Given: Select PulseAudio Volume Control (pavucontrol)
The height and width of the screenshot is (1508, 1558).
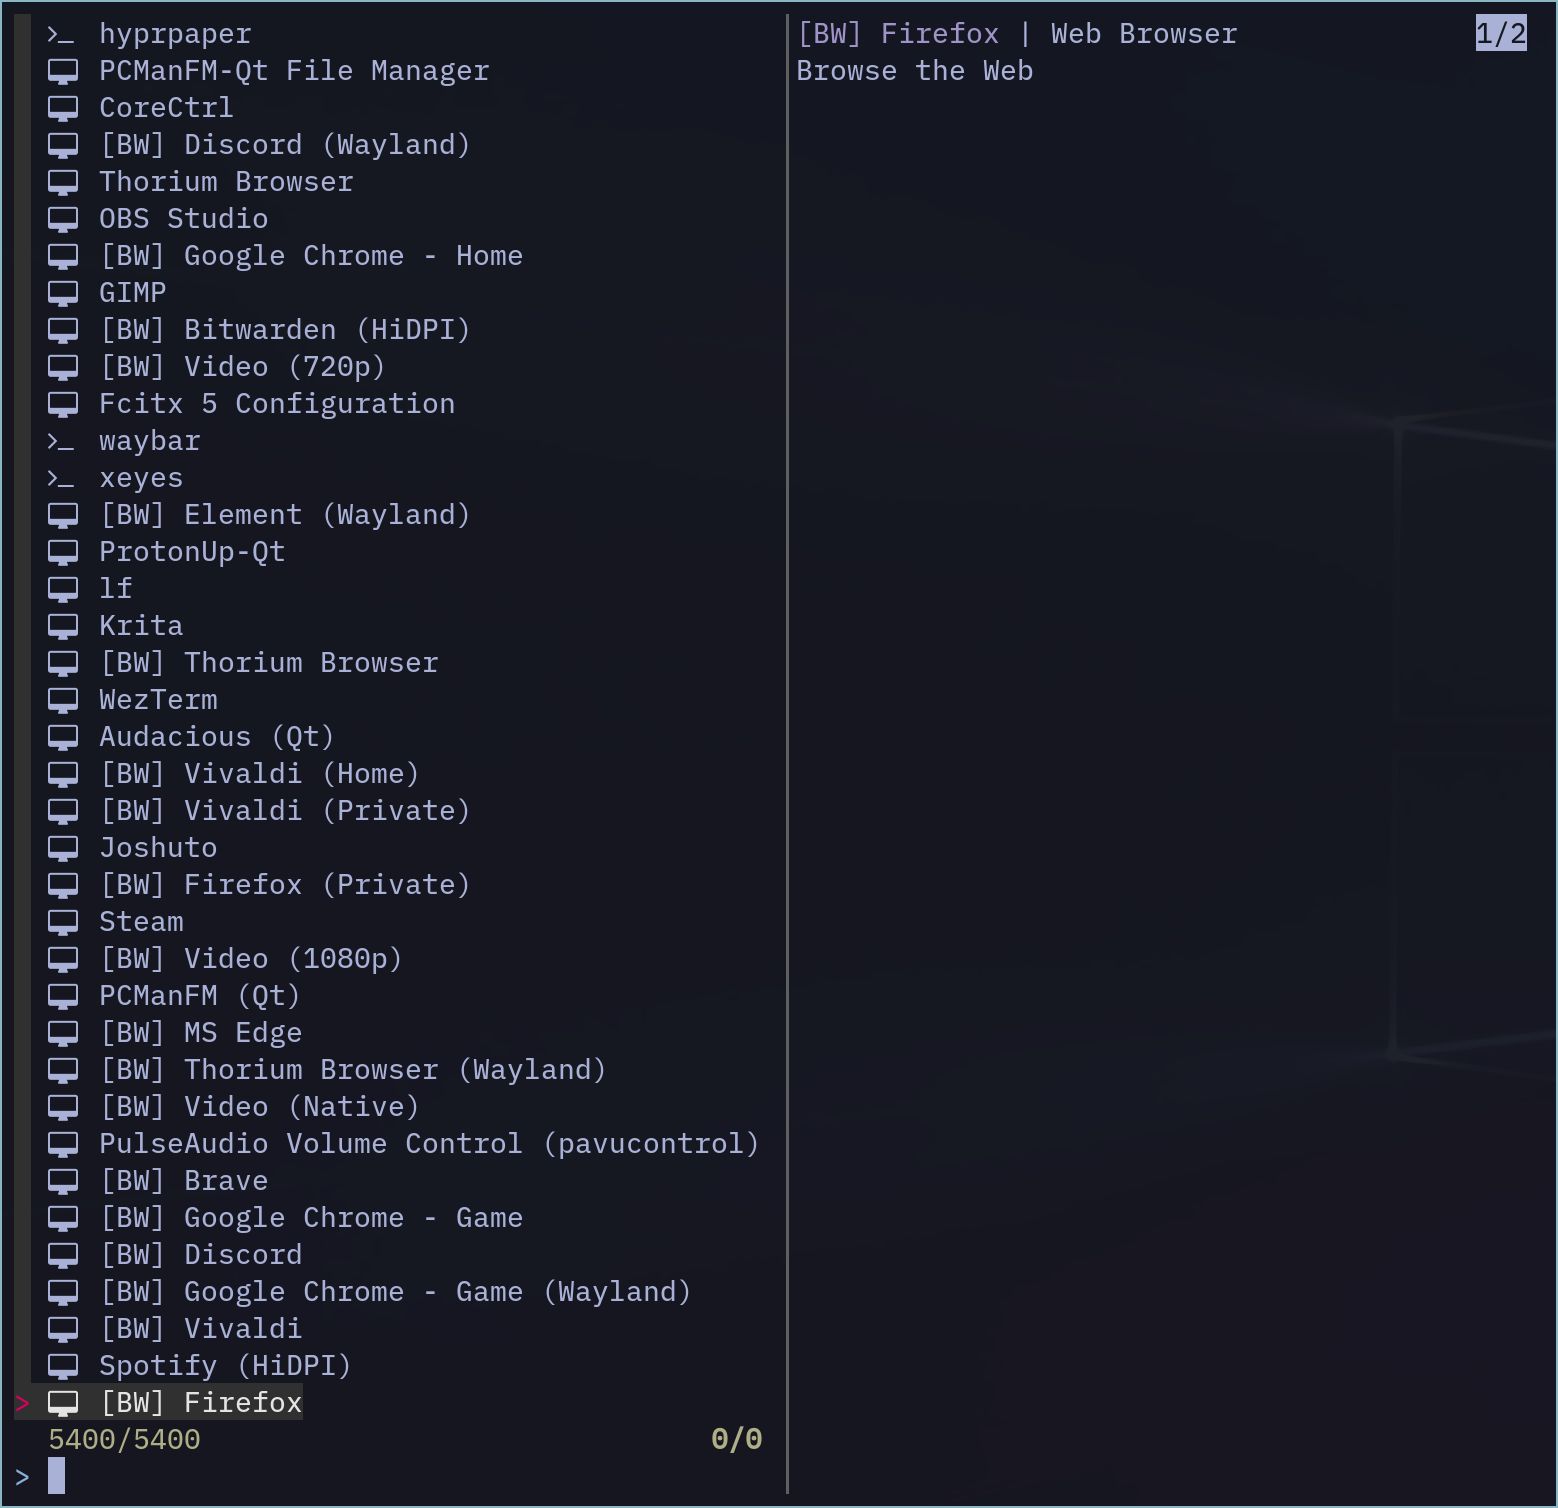Looking at the screenshot, I should coord(429,1145).
